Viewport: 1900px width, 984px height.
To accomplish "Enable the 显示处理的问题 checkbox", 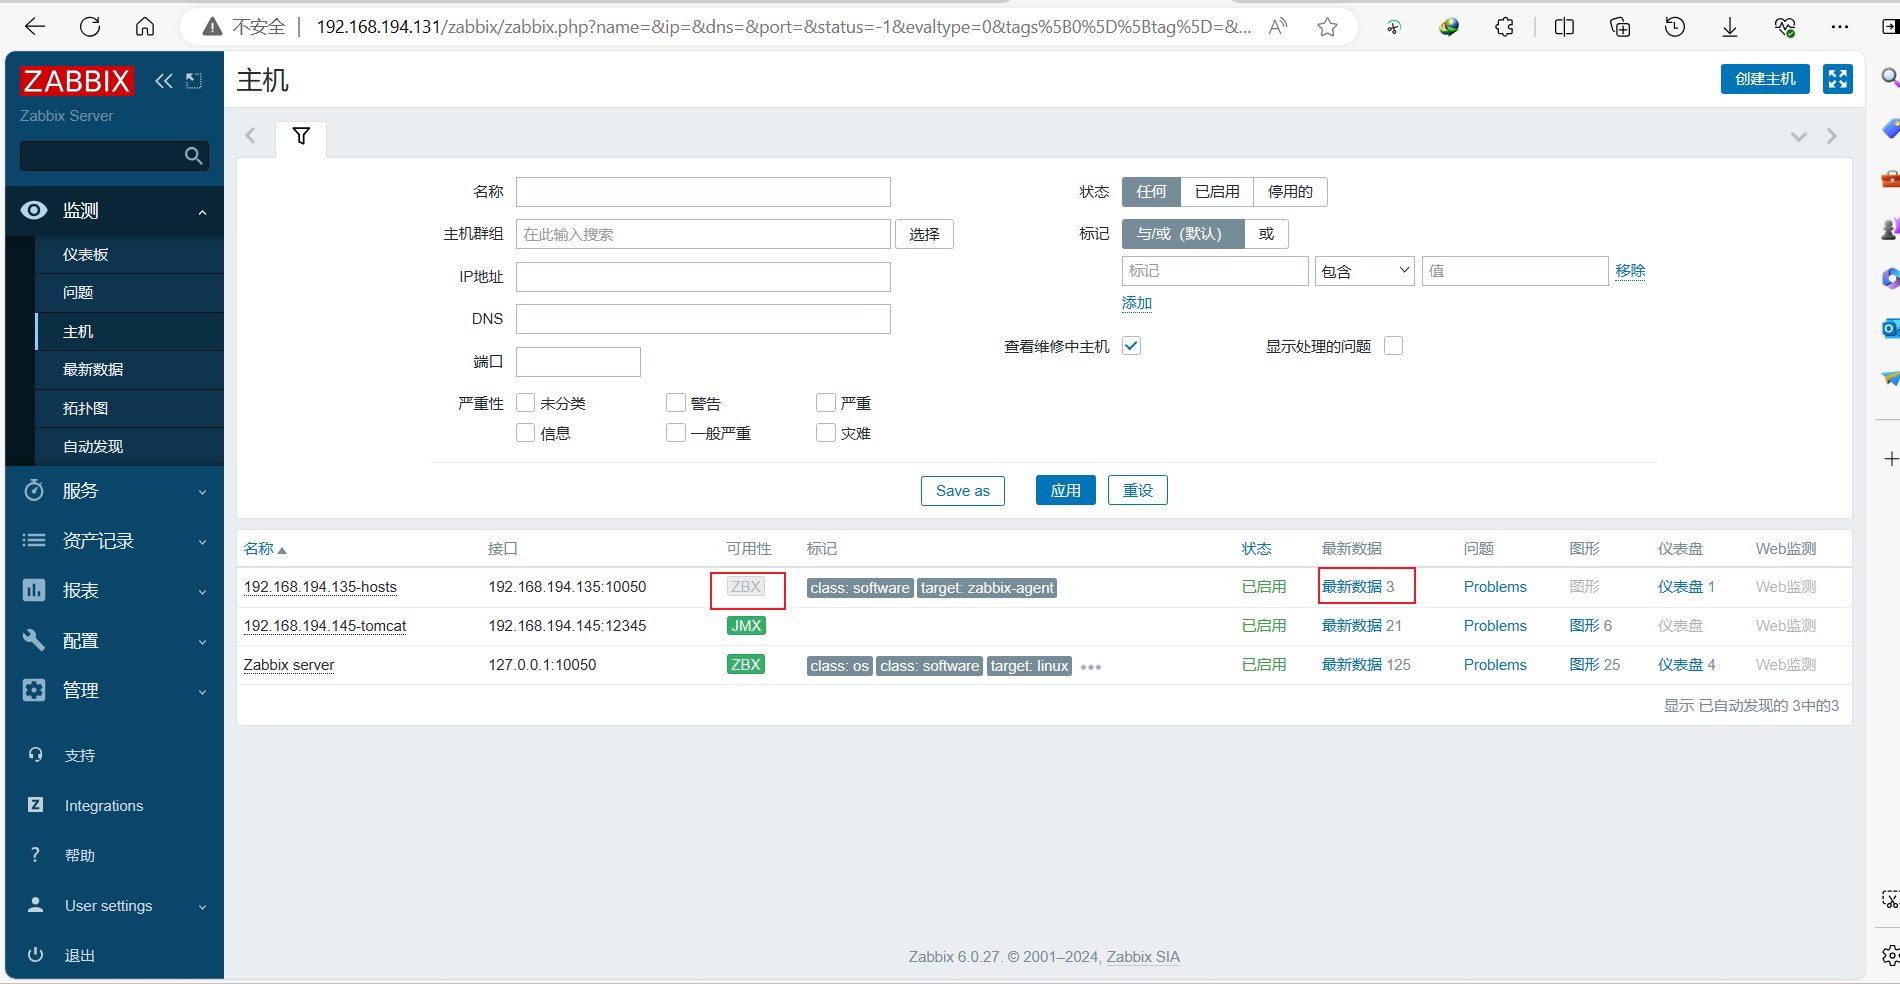I will pos(1394,346).
